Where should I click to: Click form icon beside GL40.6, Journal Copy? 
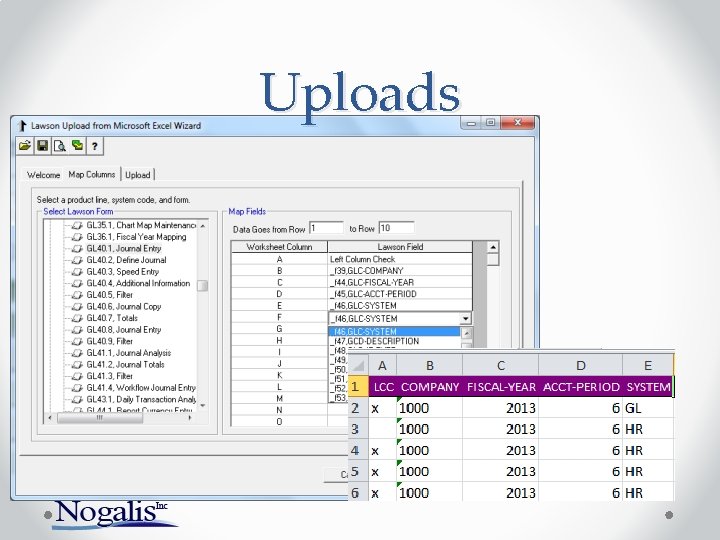(x=78, y=307)
